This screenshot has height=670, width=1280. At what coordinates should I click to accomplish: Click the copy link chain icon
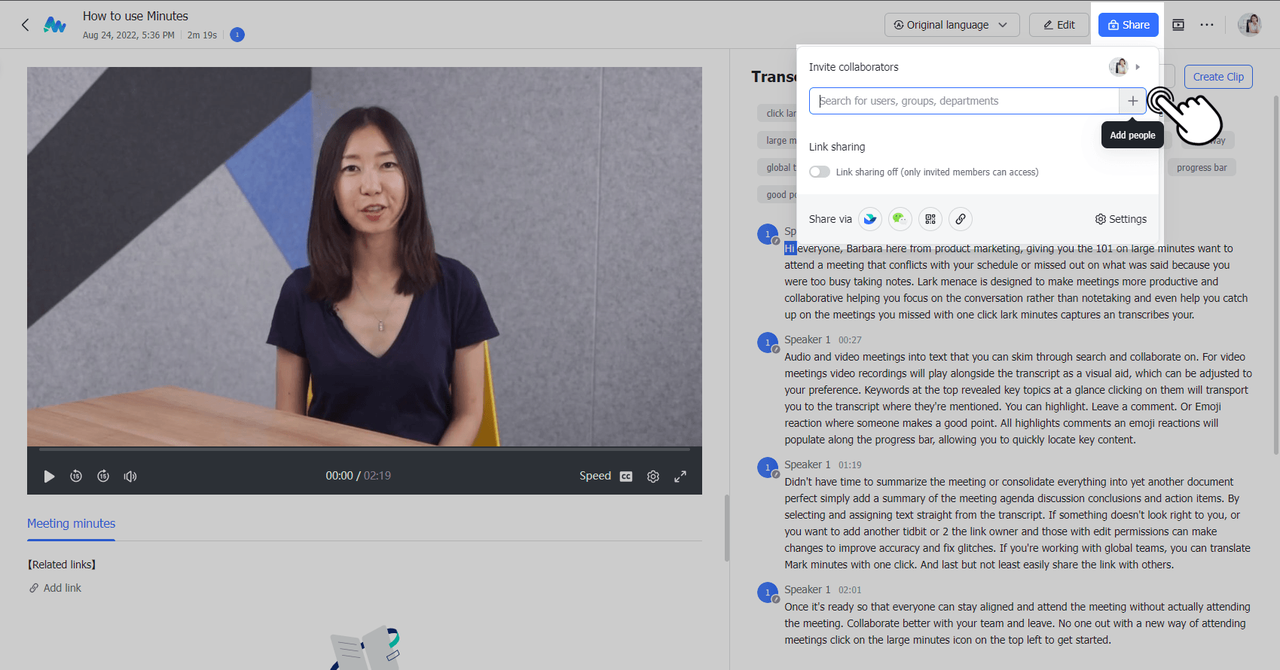pyautogui.click(x=960, y=219)
